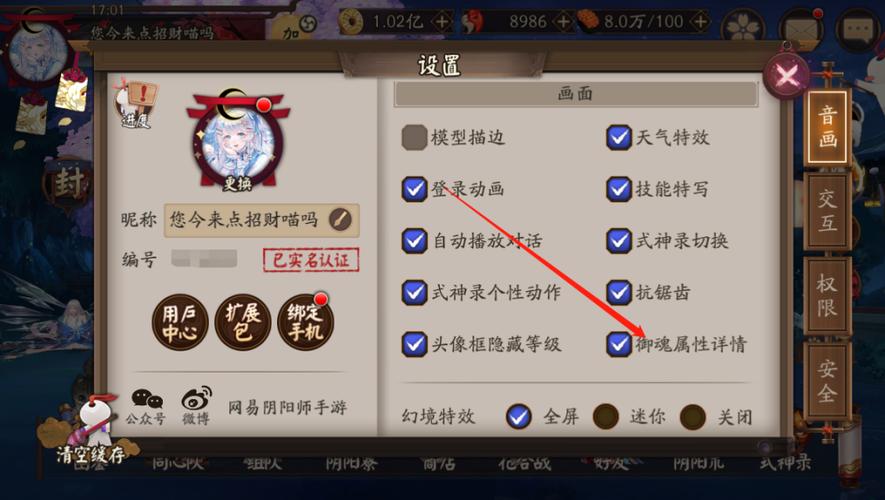Click the 绑定手机 button
The height and width of the screenshot is (500, 885).
[305, 322]
